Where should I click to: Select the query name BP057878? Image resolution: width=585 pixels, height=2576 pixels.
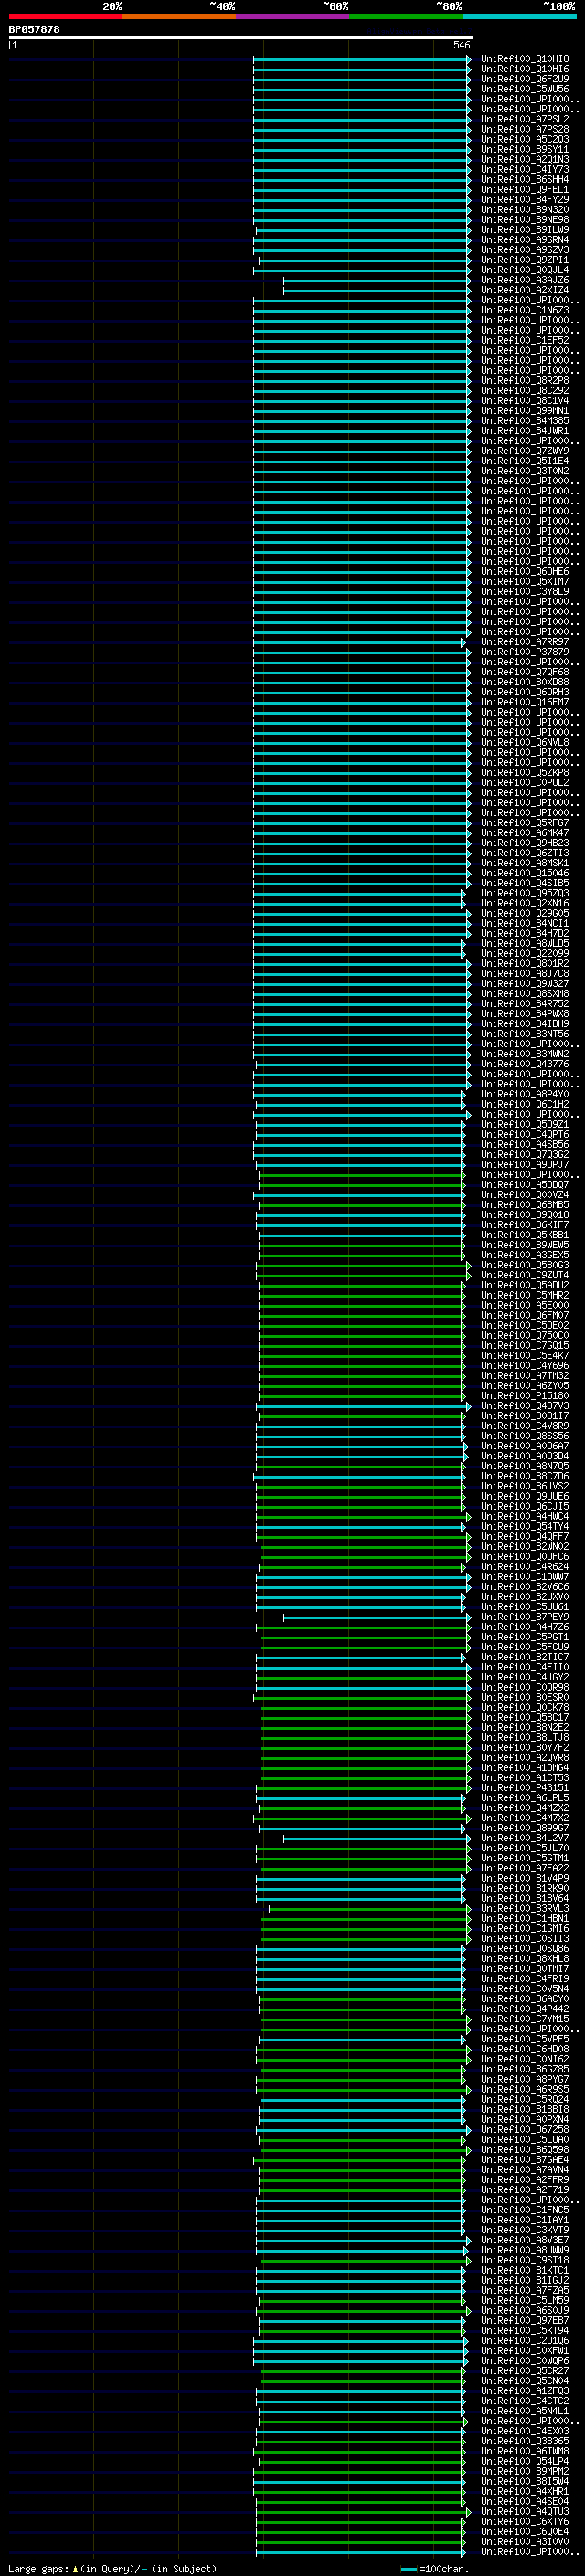coord(34,30)
